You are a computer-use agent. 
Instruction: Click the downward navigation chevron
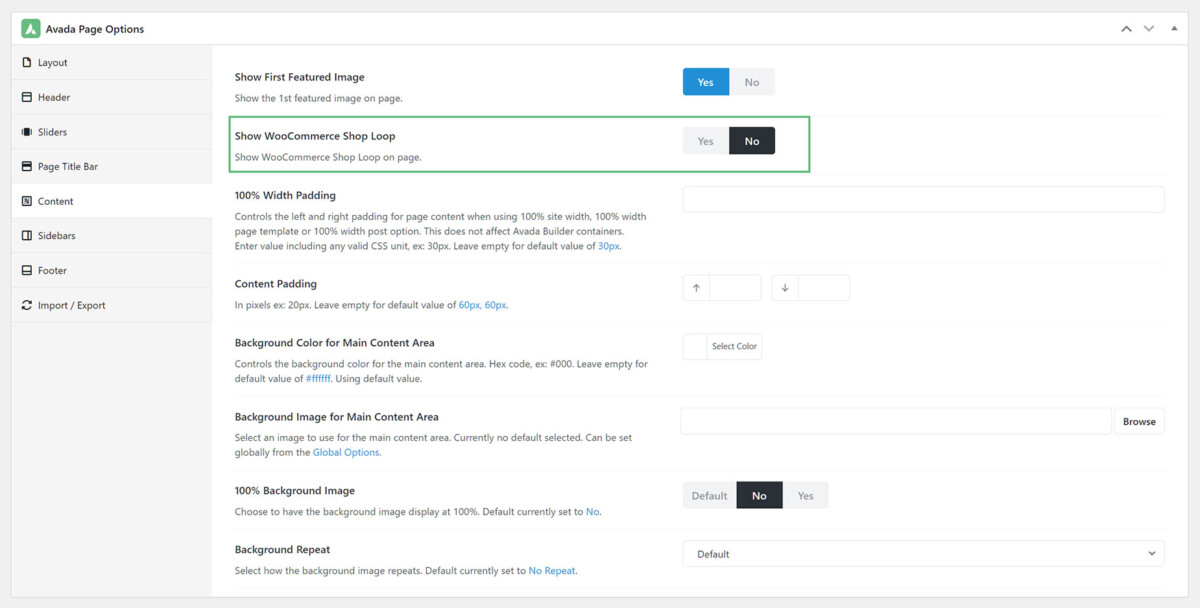click(x=1148, y=28)
